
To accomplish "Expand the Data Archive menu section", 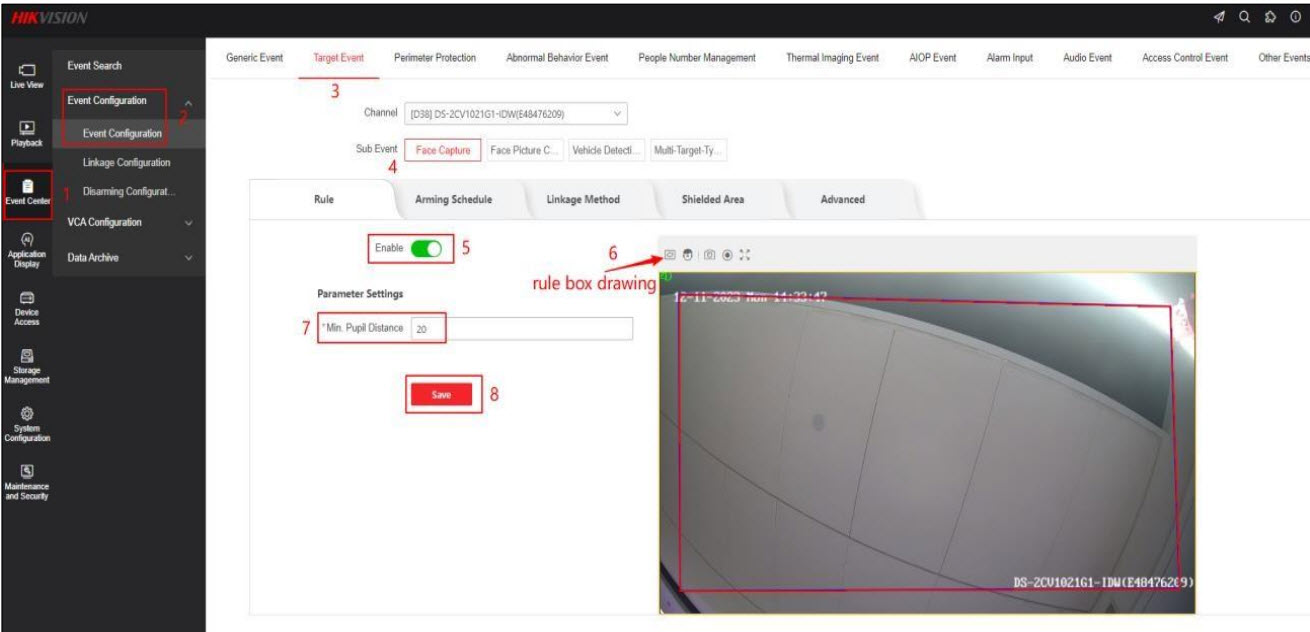I will click(x=128, y=257).
